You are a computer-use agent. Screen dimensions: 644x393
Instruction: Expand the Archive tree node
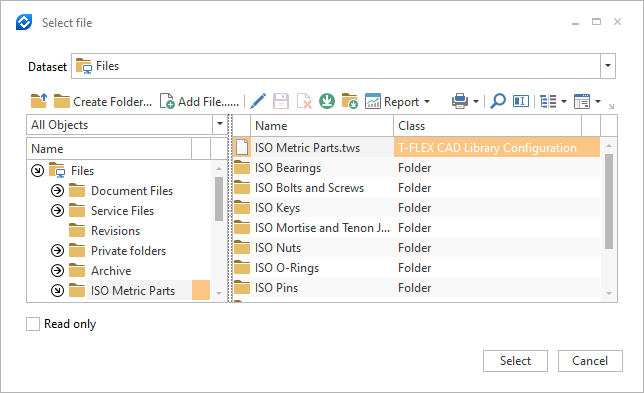pyautogui.click(x=58, y=271)
